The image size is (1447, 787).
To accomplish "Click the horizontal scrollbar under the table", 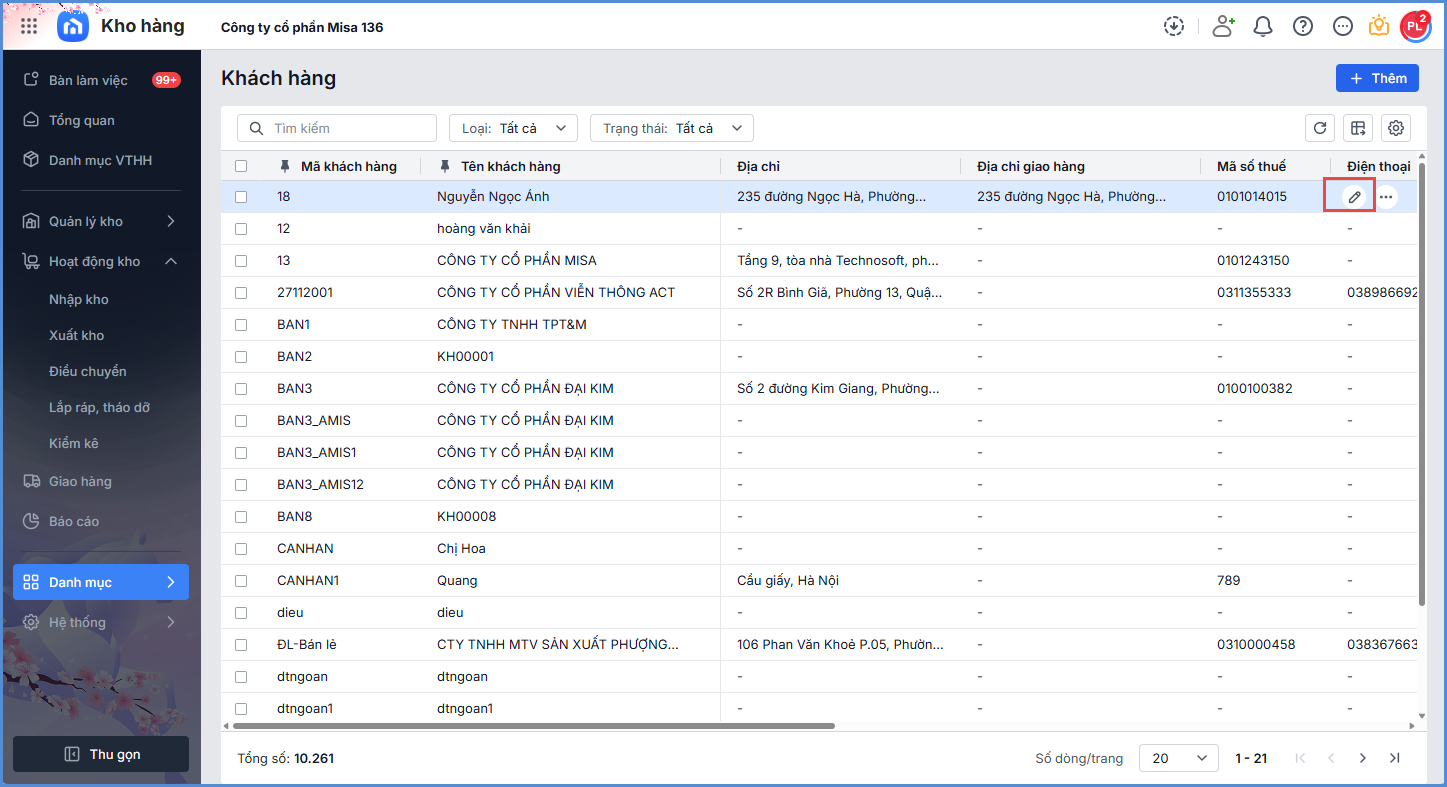I will tap(530, 725).
